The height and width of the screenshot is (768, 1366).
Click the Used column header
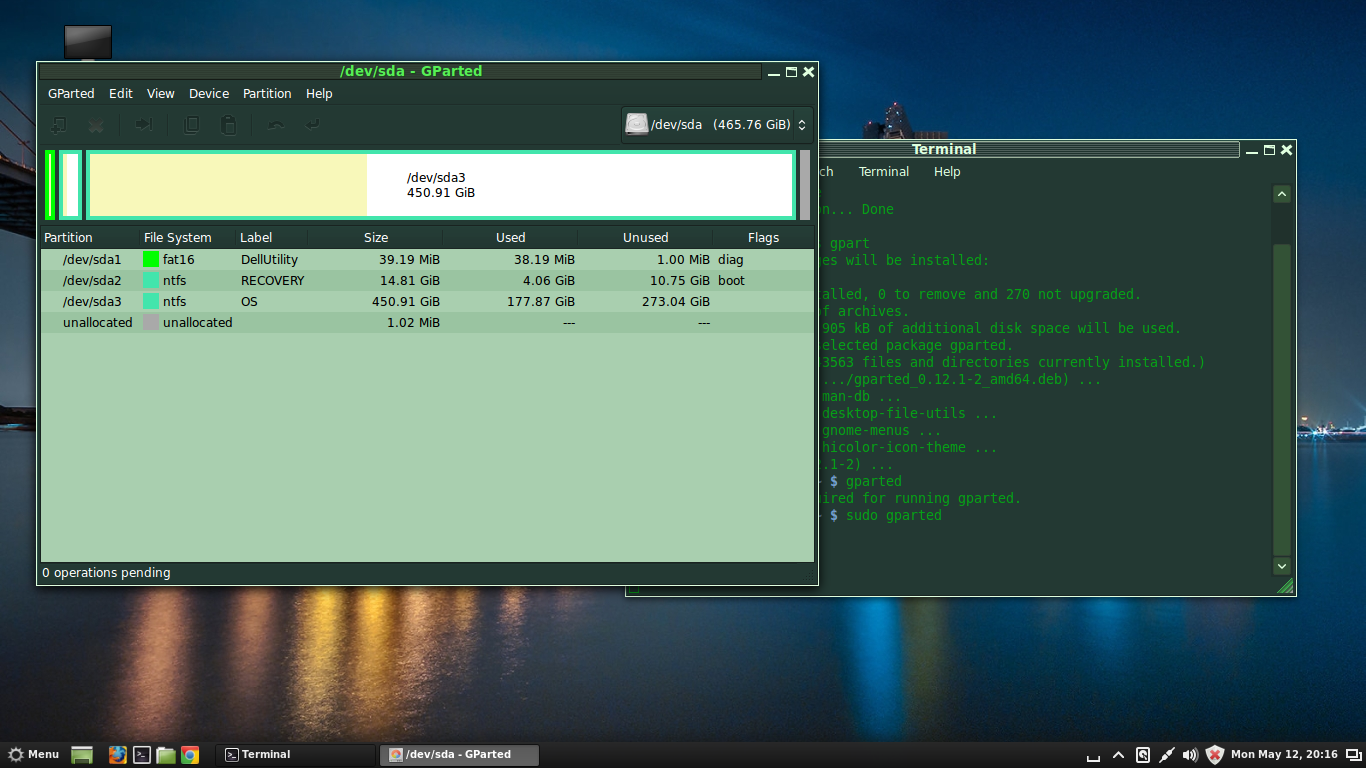point(510,238)
